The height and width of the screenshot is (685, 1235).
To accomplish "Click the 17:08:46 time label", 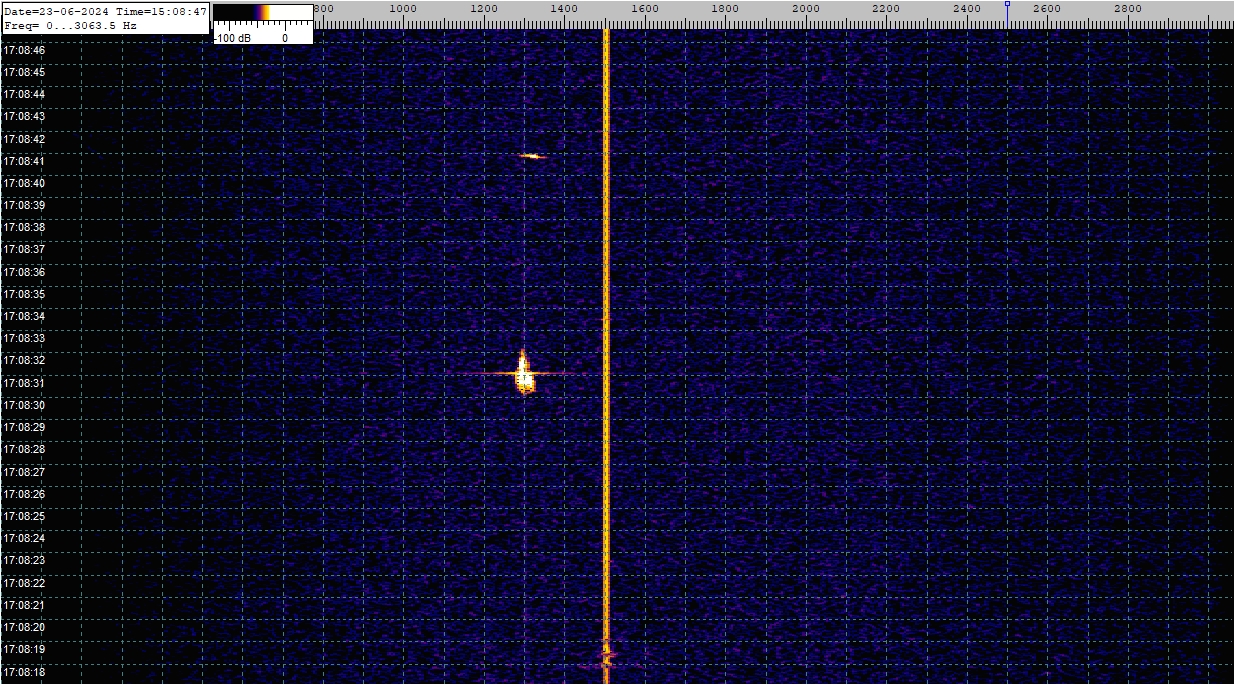I will click(x=24, y=50).
